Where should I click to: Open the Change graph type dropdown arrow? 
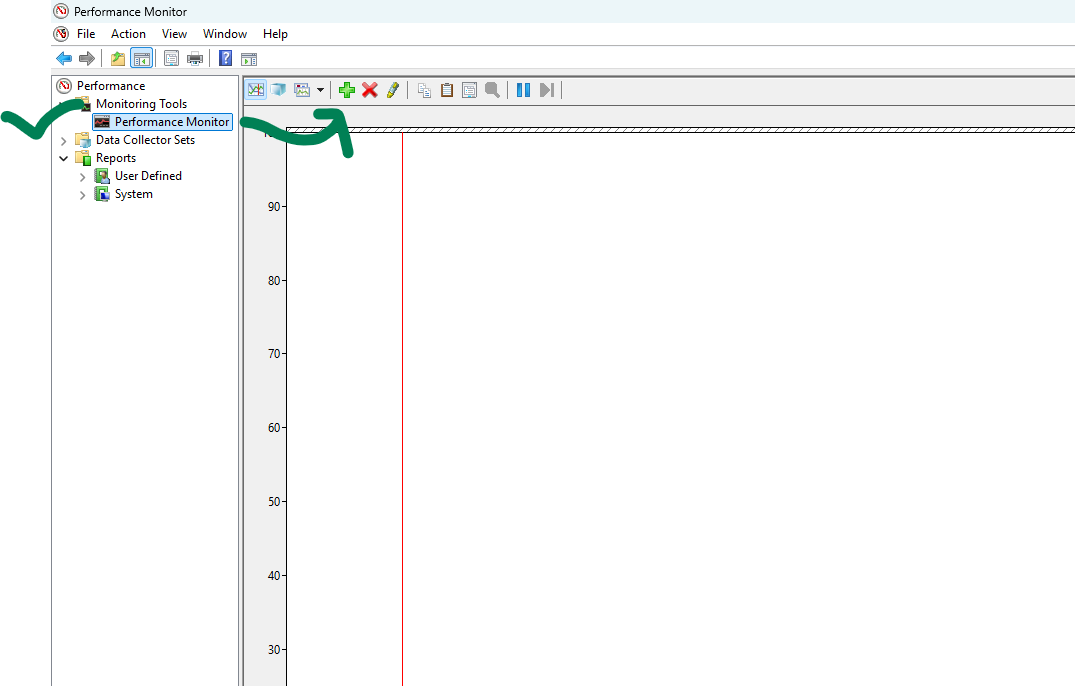tap(320, 90)
